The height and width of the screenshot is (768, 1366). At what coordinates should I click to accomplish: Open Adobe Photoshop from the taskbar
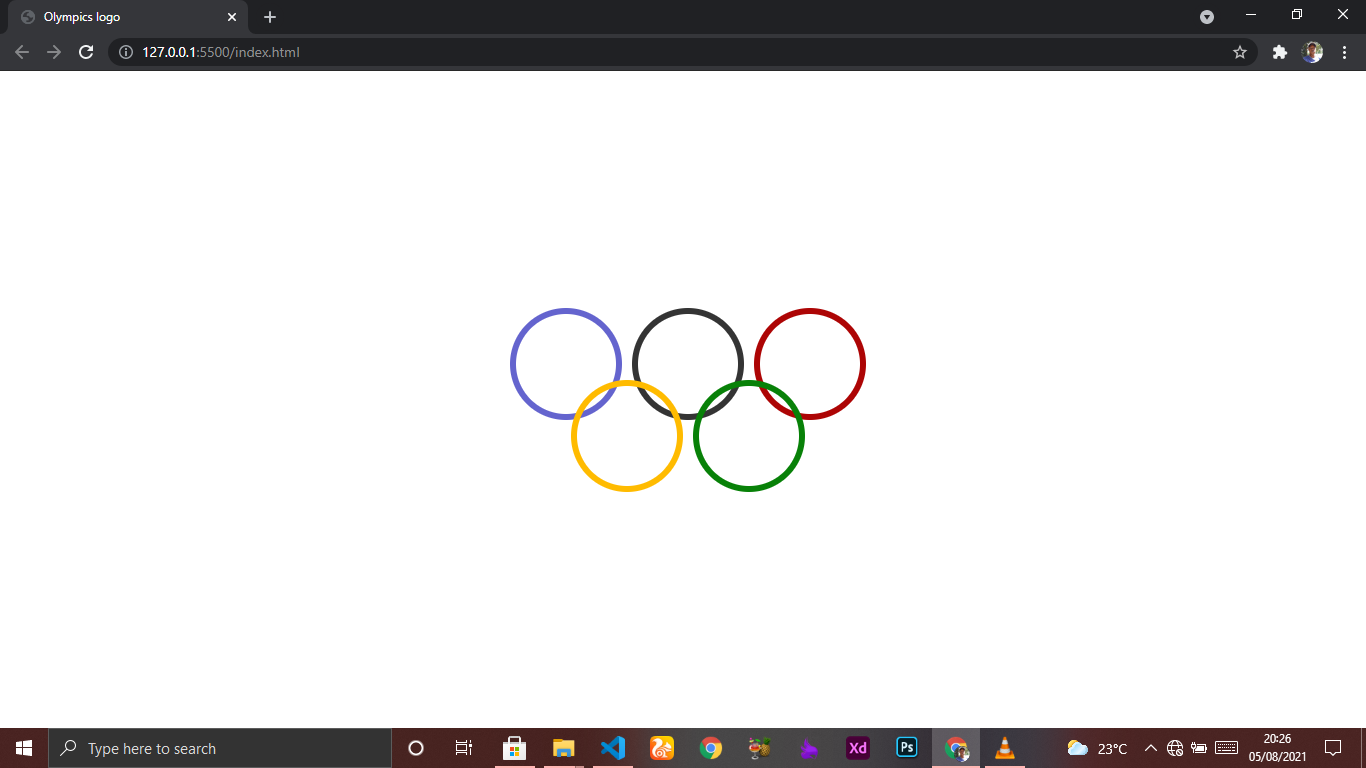(x=906, y=748)
